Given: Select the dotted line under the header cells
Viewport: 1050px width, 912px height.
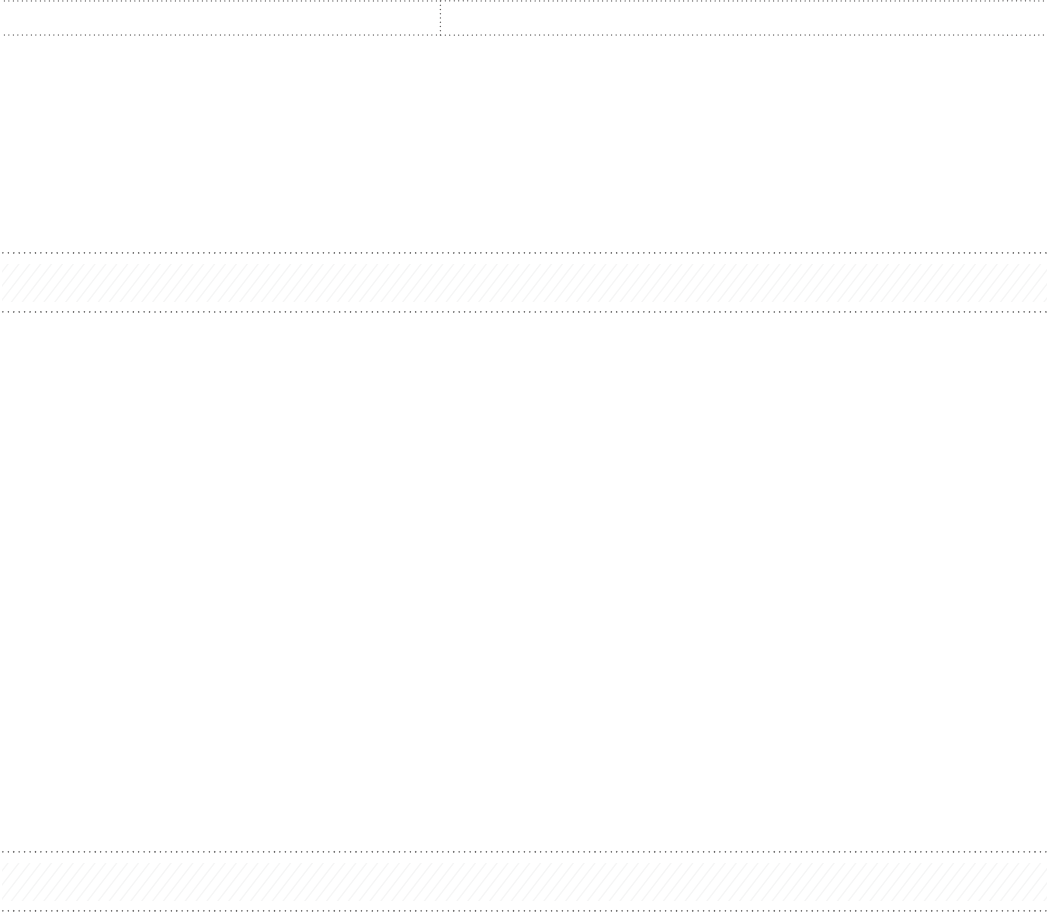Looking at the screenshot, I should pos(525,35).
